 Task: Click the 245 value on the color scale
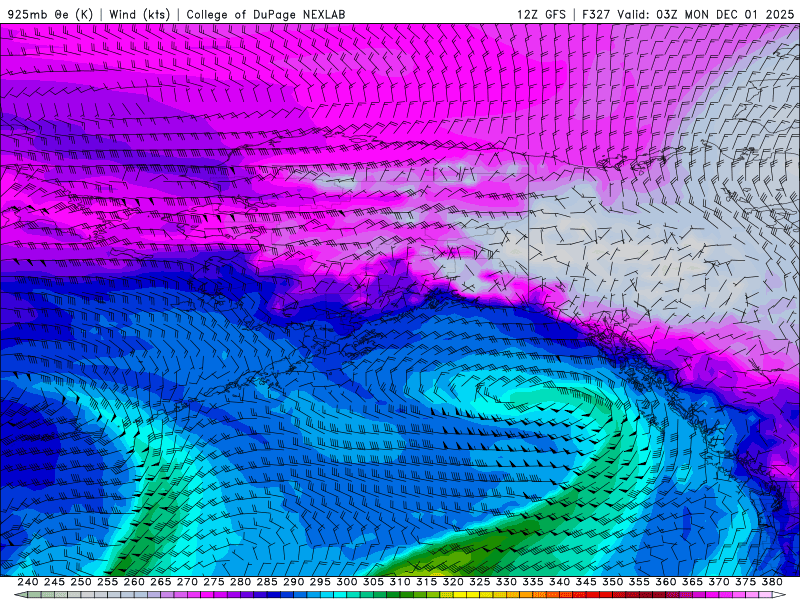click(x=54, y=582)
